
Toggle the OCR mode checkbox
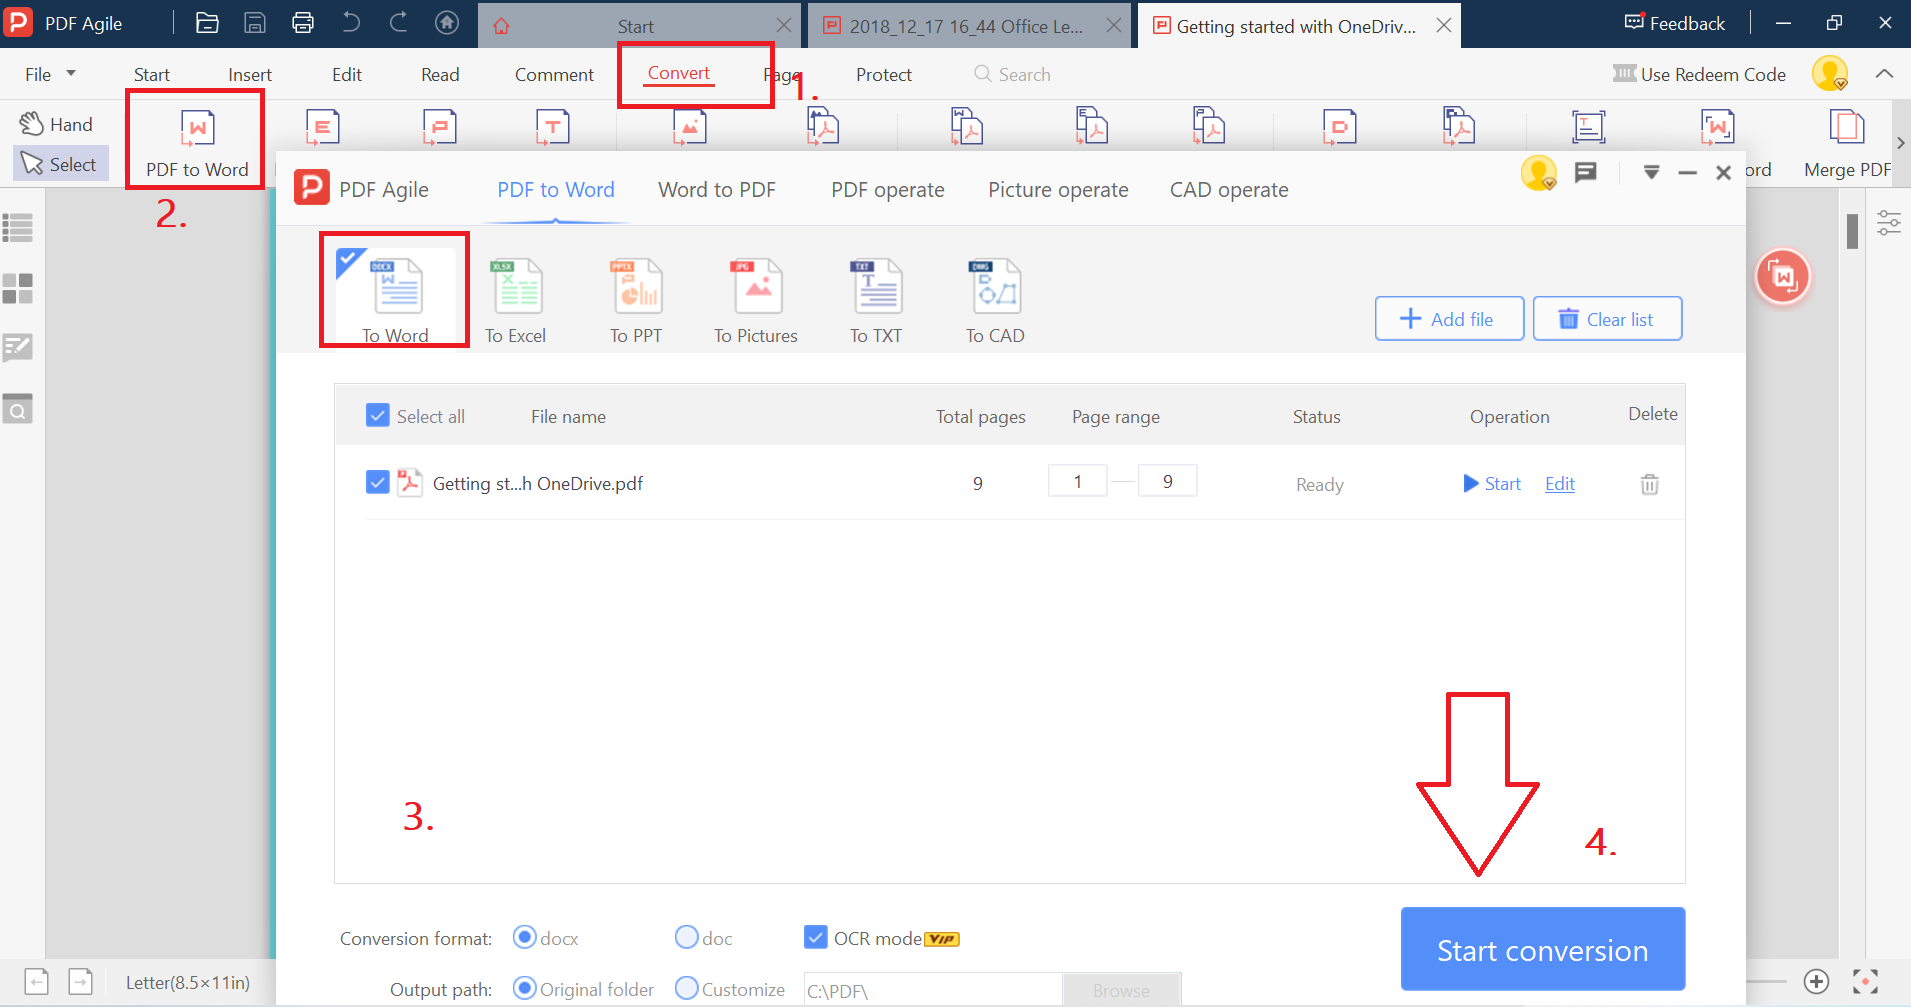click(816, 937)
